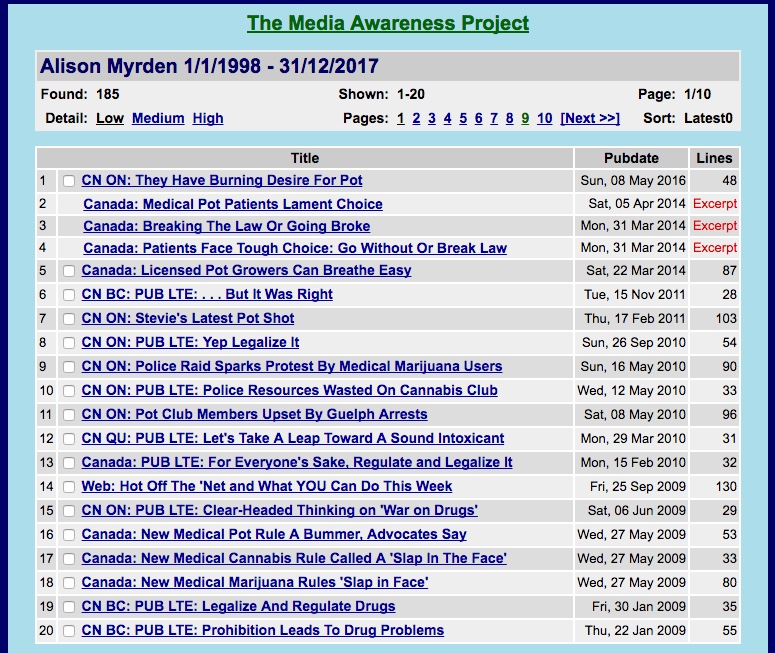Tick checkbox for New Medical Marijuana Rules row
The image size is (775, 653).
point(69,583)
